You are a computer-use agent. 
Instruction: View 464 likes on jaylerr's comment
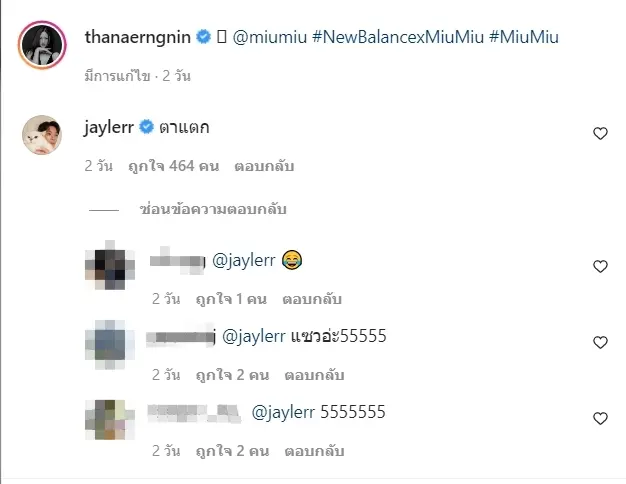pos(173,166)
